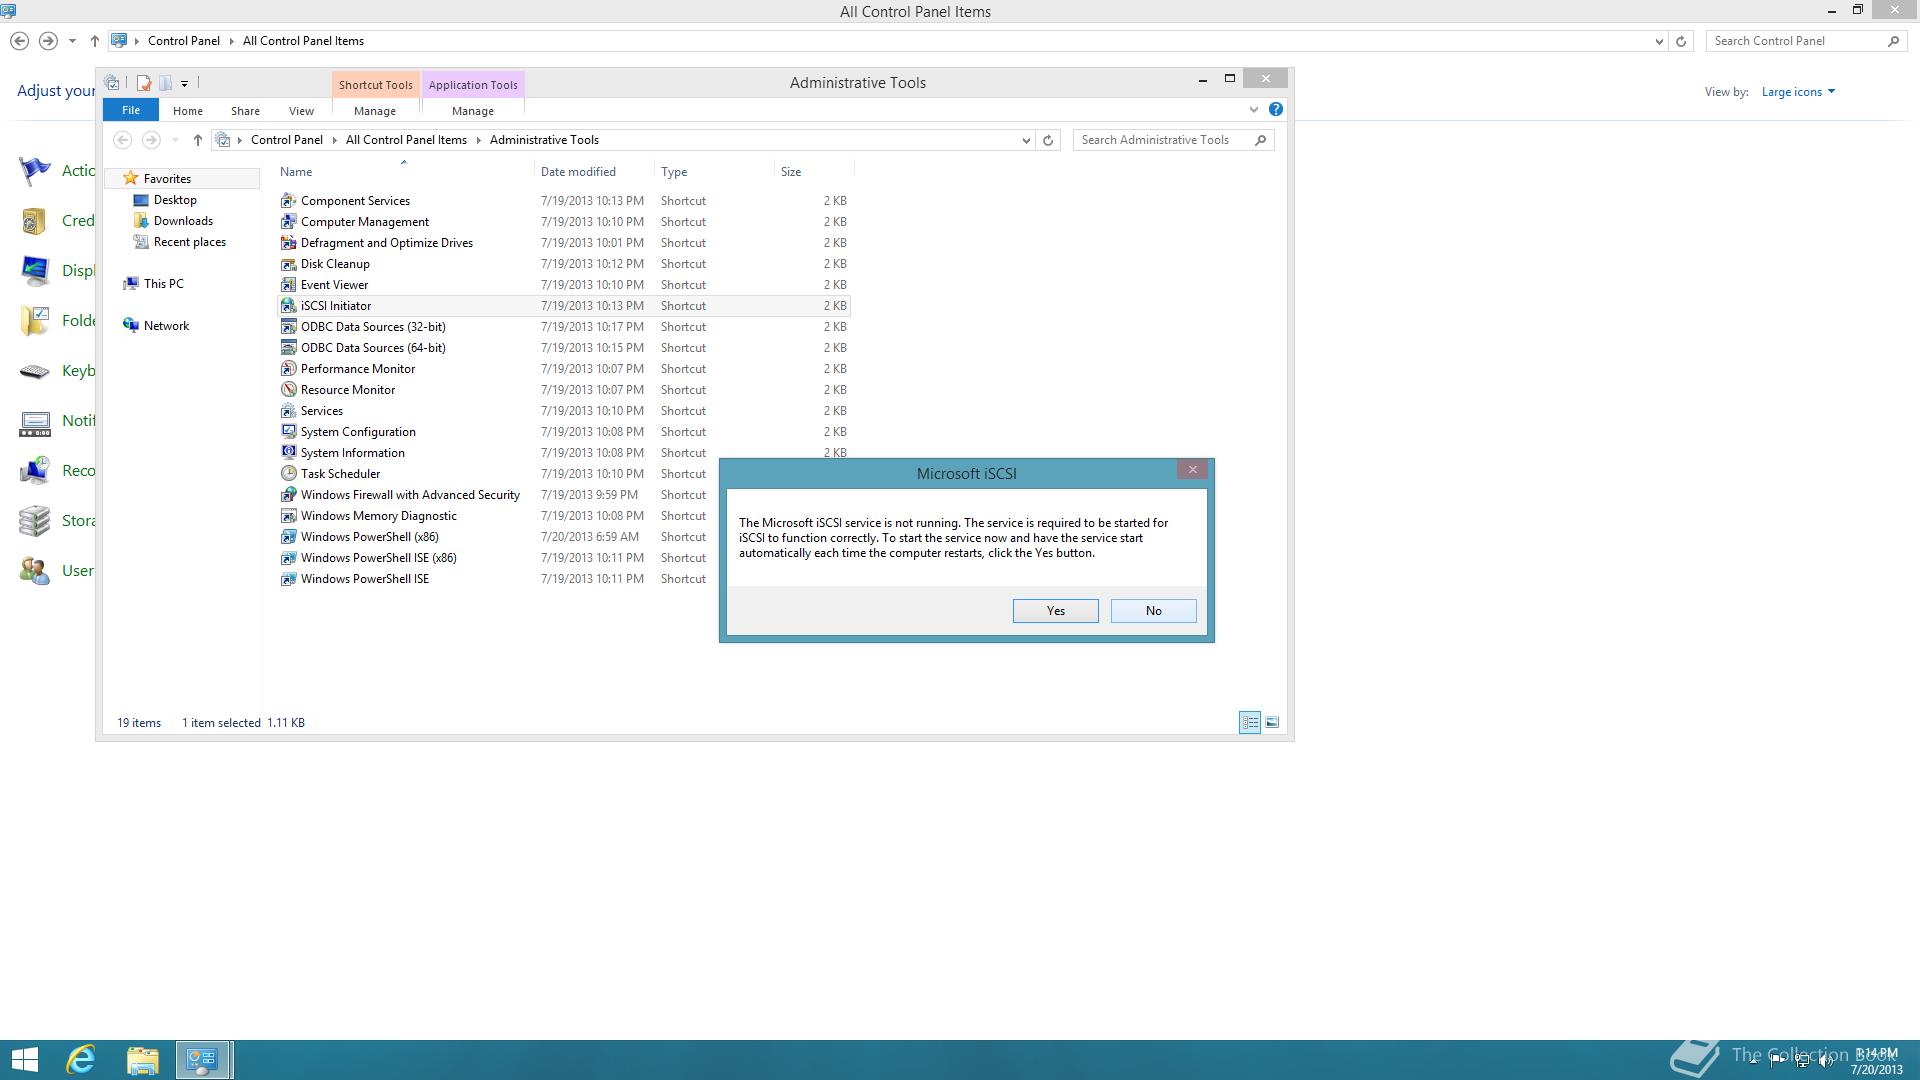Screen dimensions: 1920x1080
Task: Click the ODBC Data Sources (32-bit) icon
Action: 288,327
